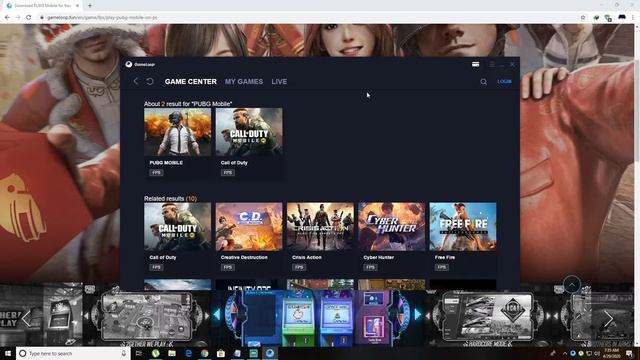This screenshot has height=360, width=640.
Task: Click the browser address bar URL
Action: coord(102,18)
